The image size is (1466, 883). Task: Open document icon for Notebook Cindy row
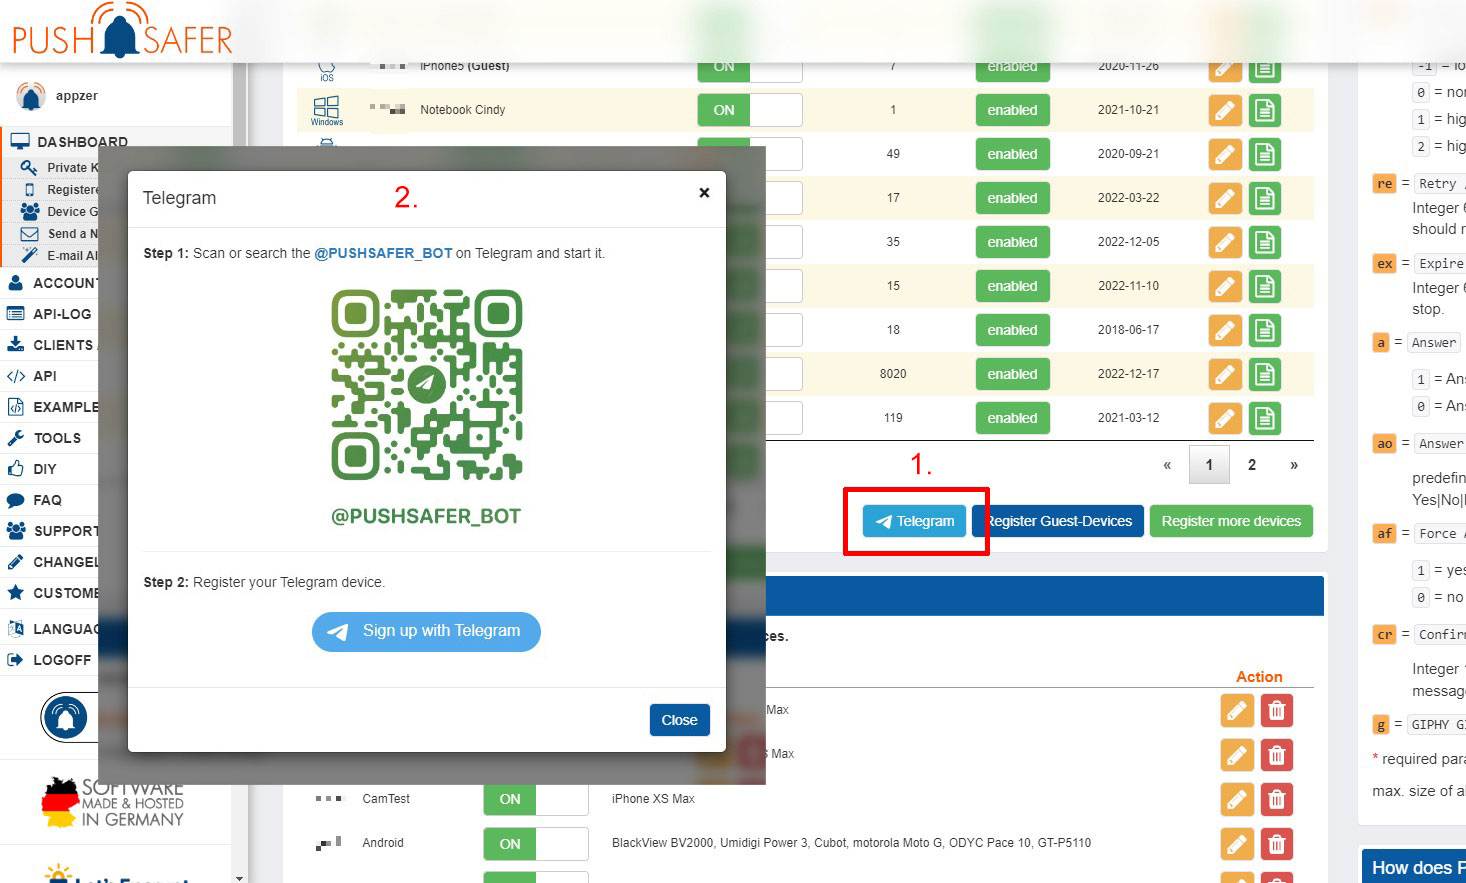(x=1265, y=110)
